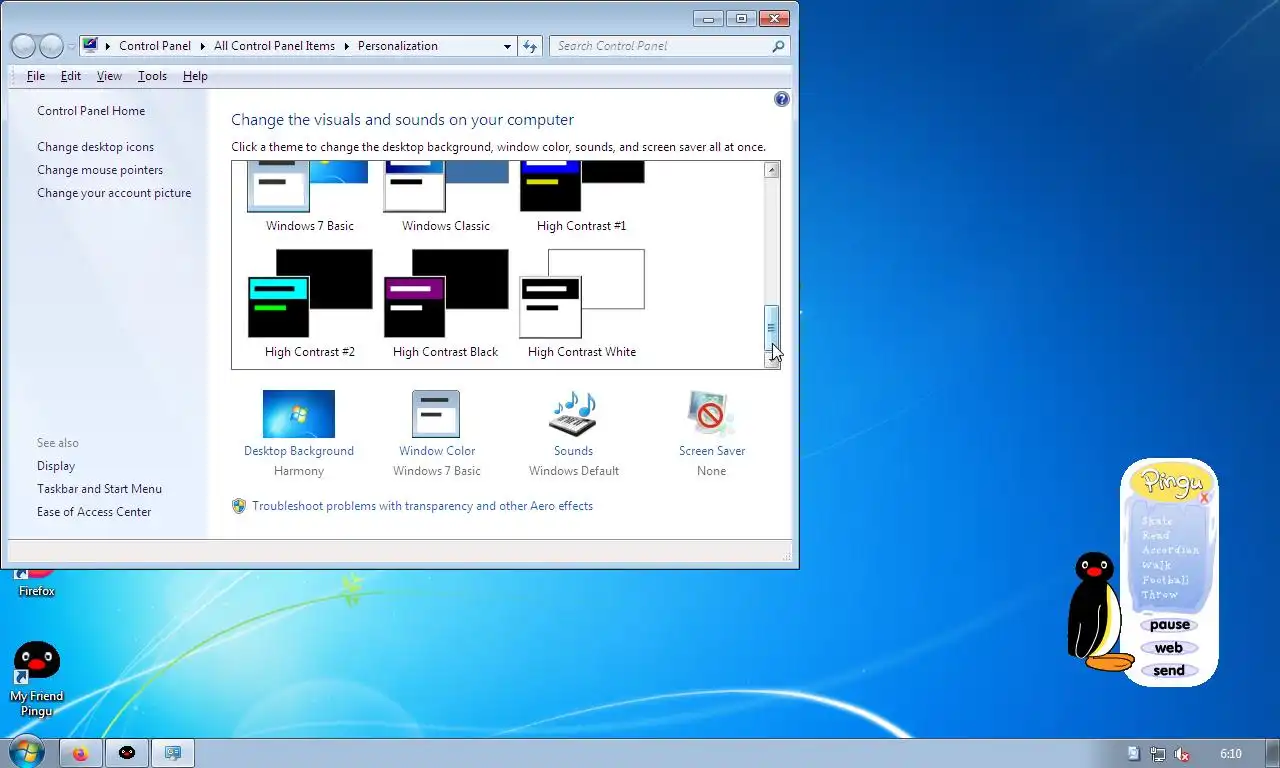This screenshot has height=768, width=1280.
Task: Open the Help menu
Action: tap(195, 76)
